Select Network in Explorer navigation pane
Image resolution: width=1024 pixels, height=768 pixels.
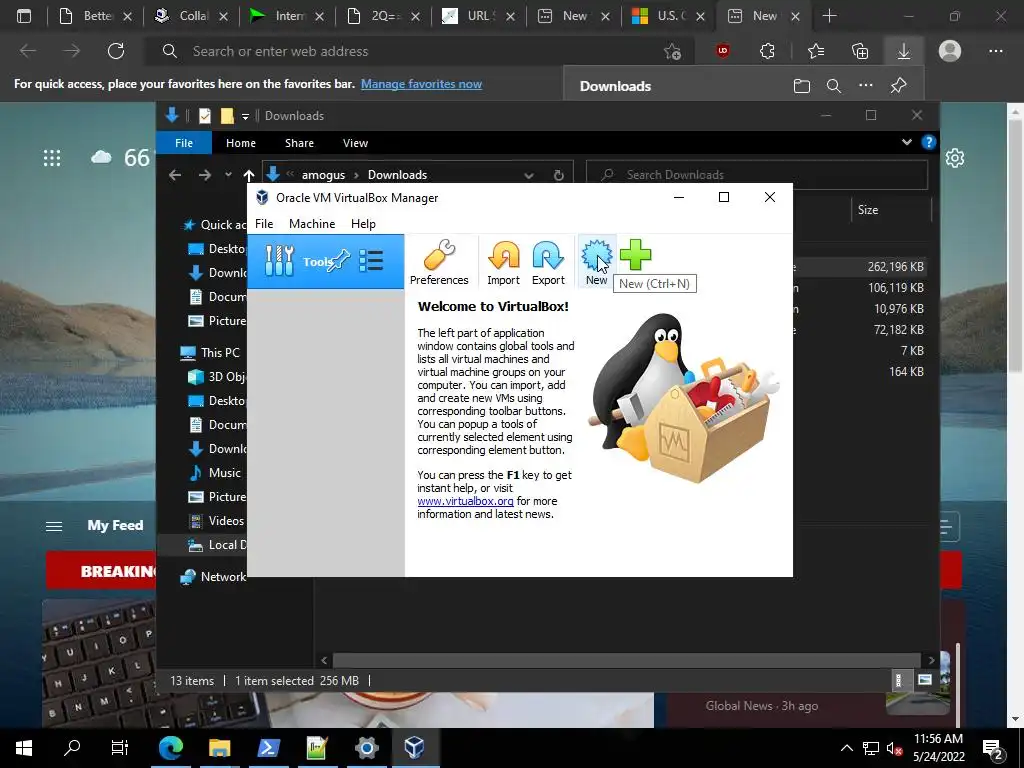point(214,577)
